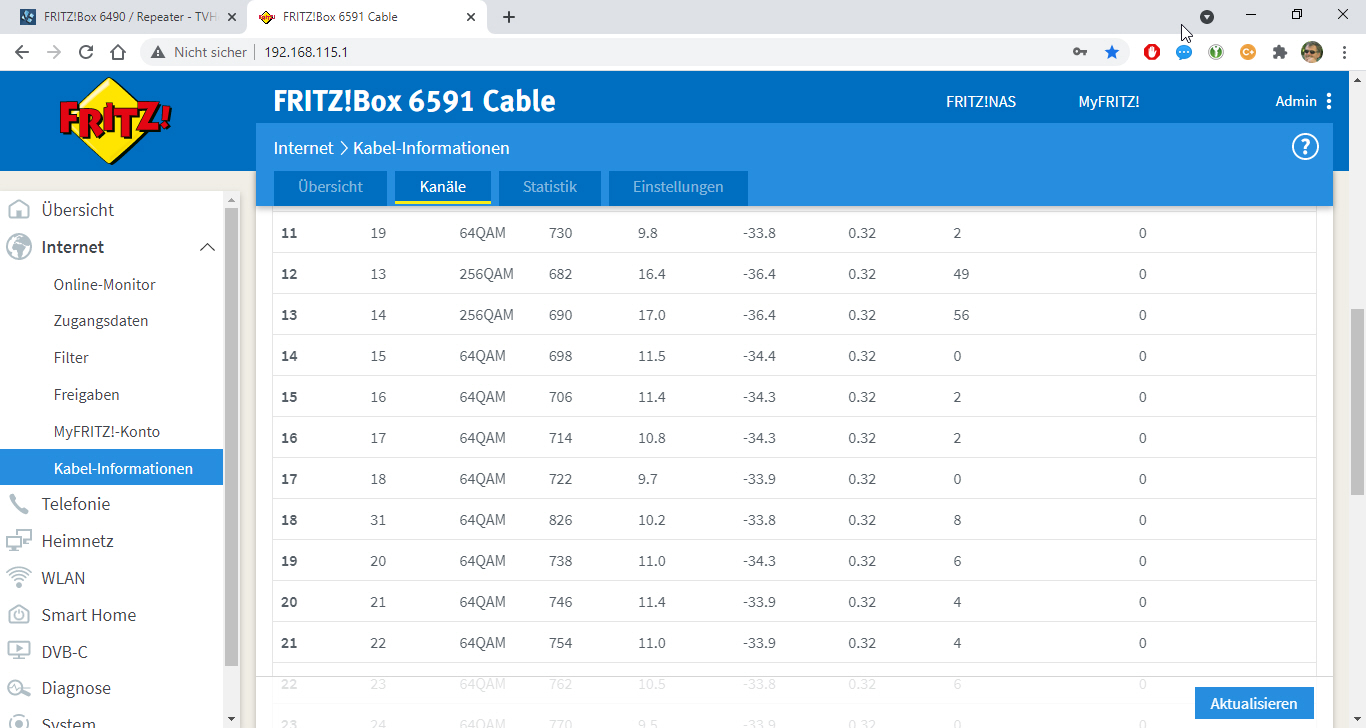Open MyFRITZ! header link
Viewport: 1366px width, 728px height.
[x=1109, y=102]
